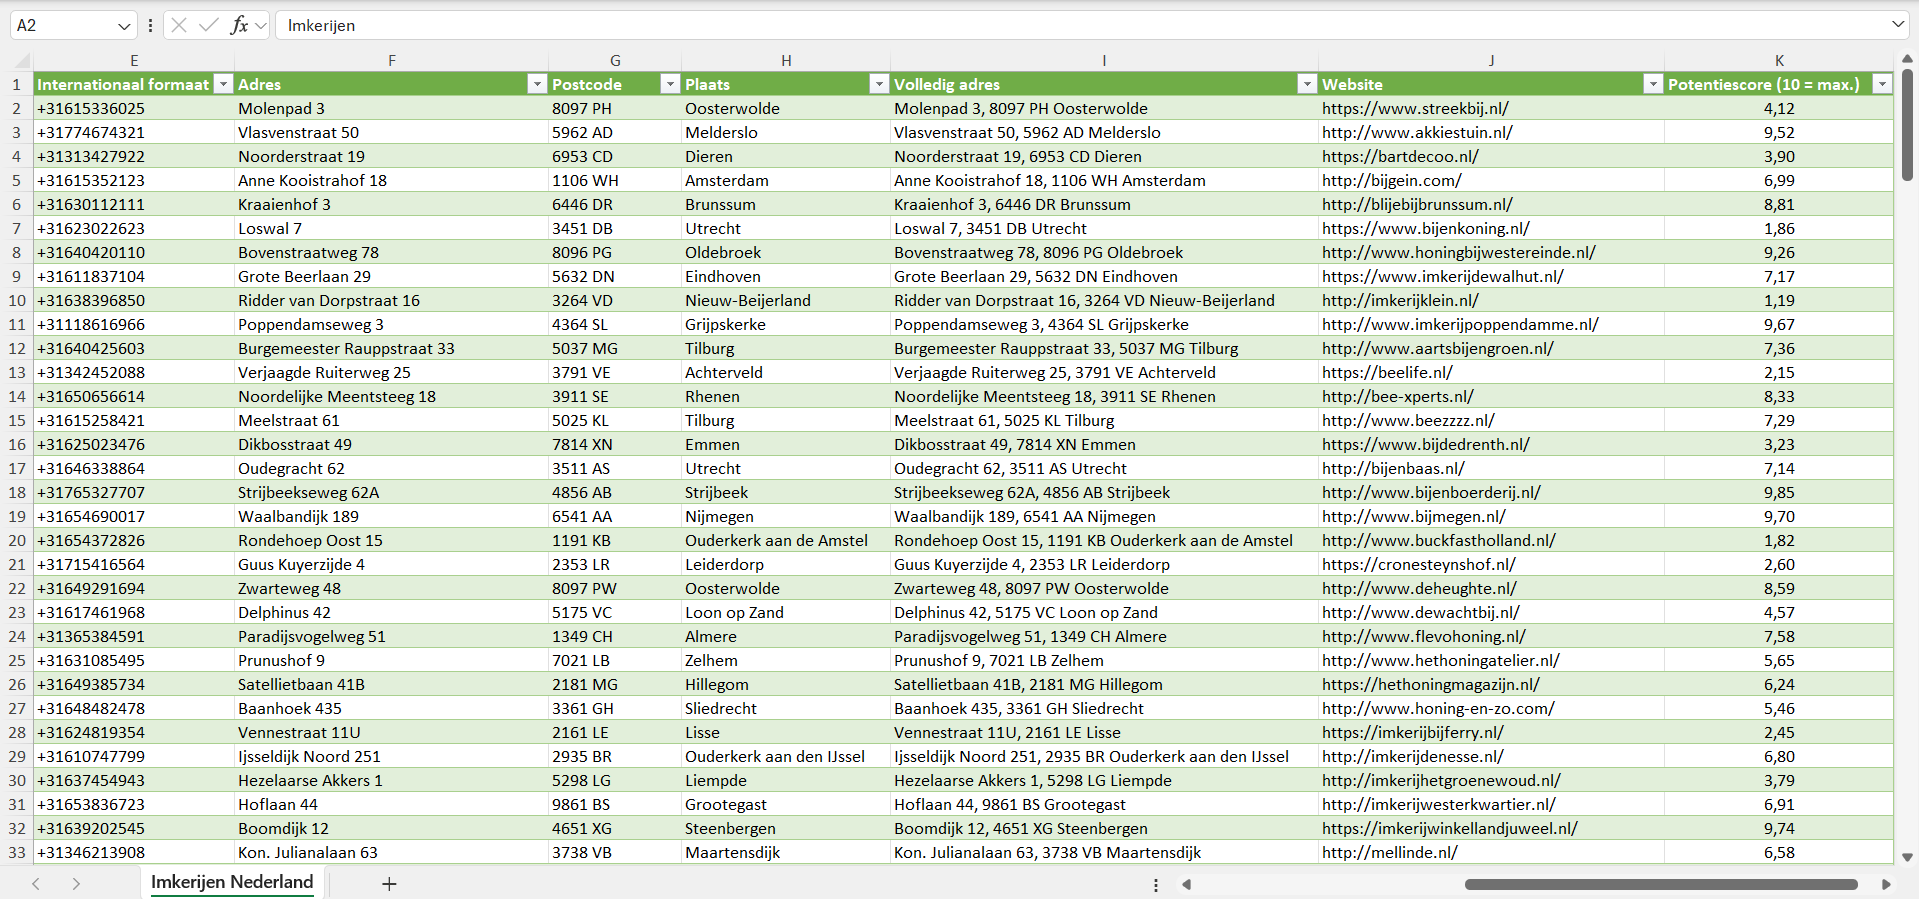Click the horizontal scrollbar thumb
The height and width of the screenshot is (899, 1919).
point(1660,884)
